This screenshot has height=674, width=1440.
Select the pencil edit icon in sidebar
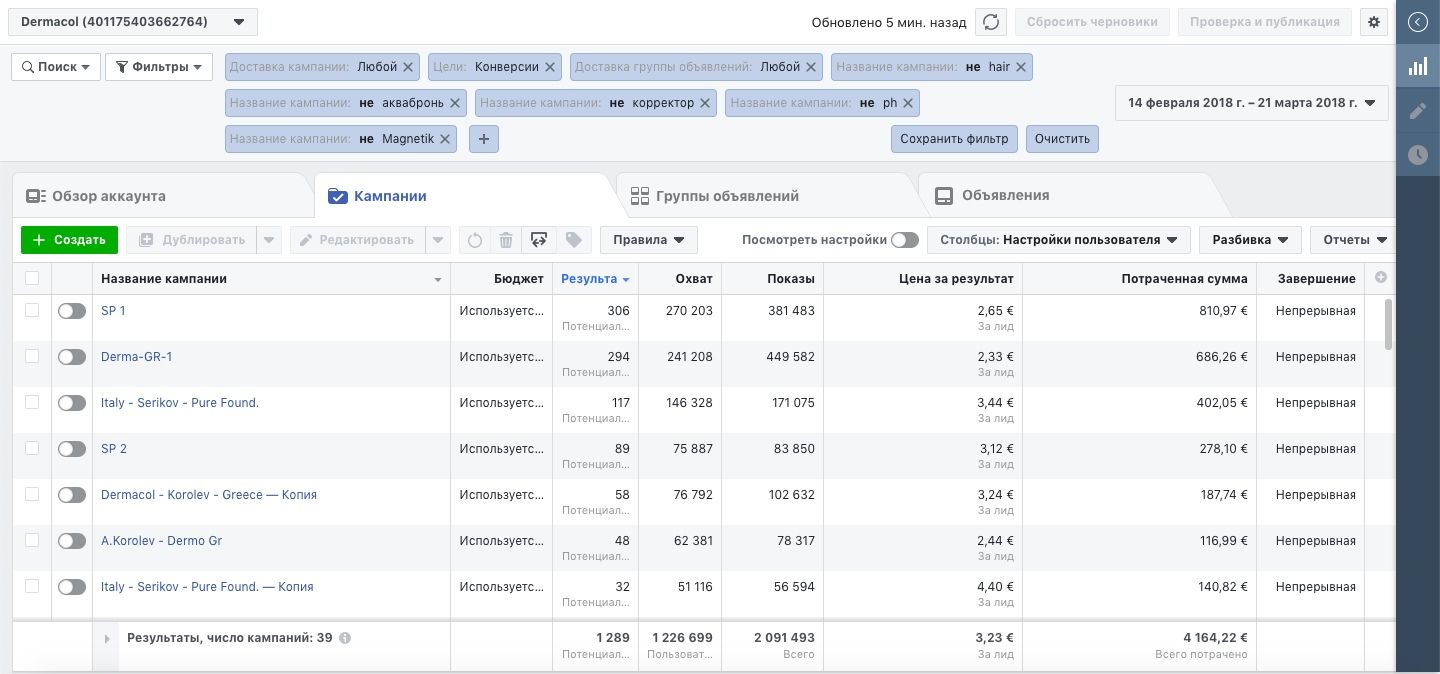(x=1418, y=110)
